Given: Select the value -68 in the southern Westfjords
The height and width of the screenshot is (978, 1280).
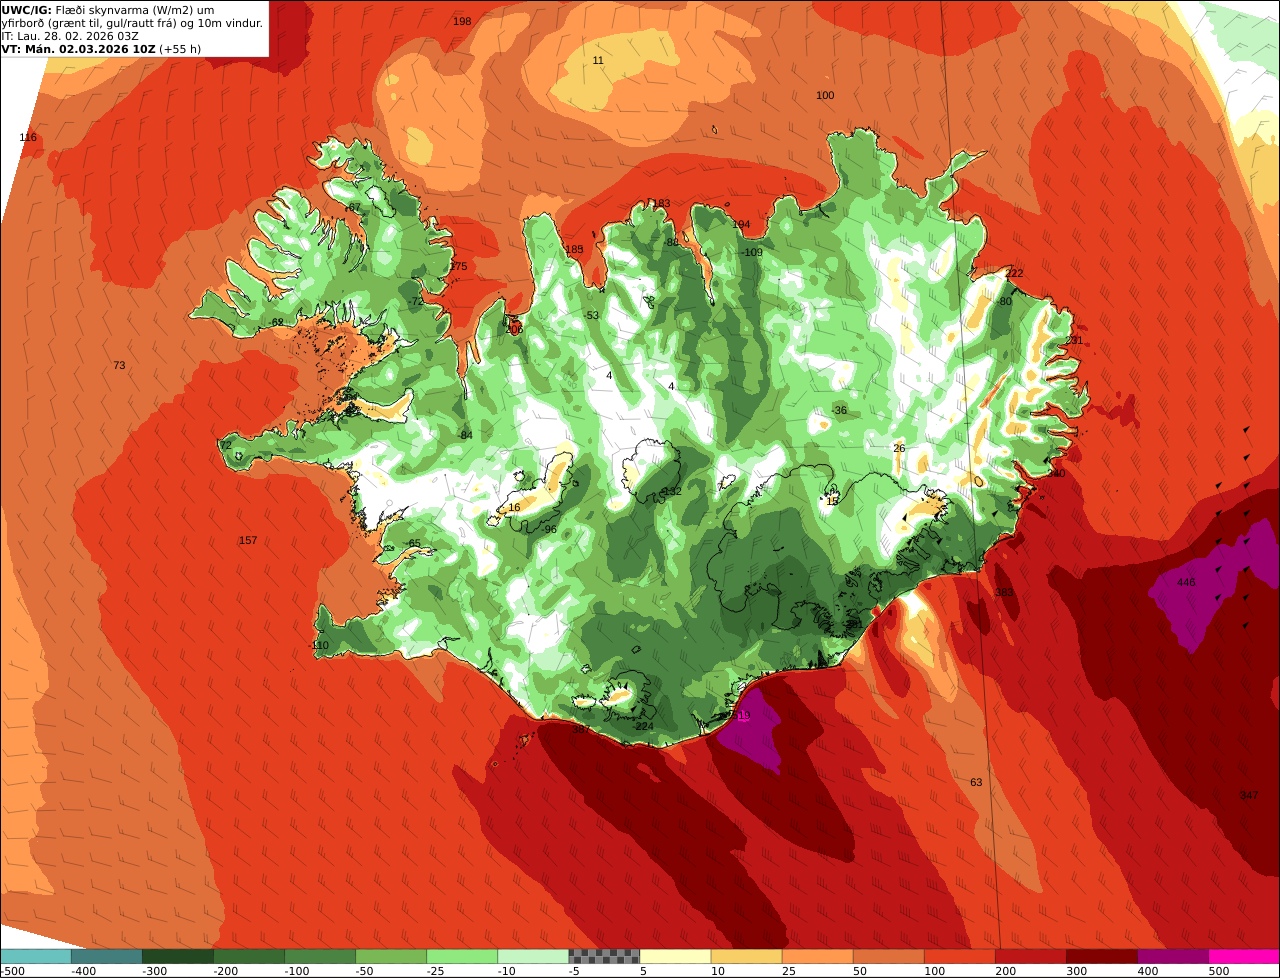Looking at the screenshot, I should (x=276, y=322).
